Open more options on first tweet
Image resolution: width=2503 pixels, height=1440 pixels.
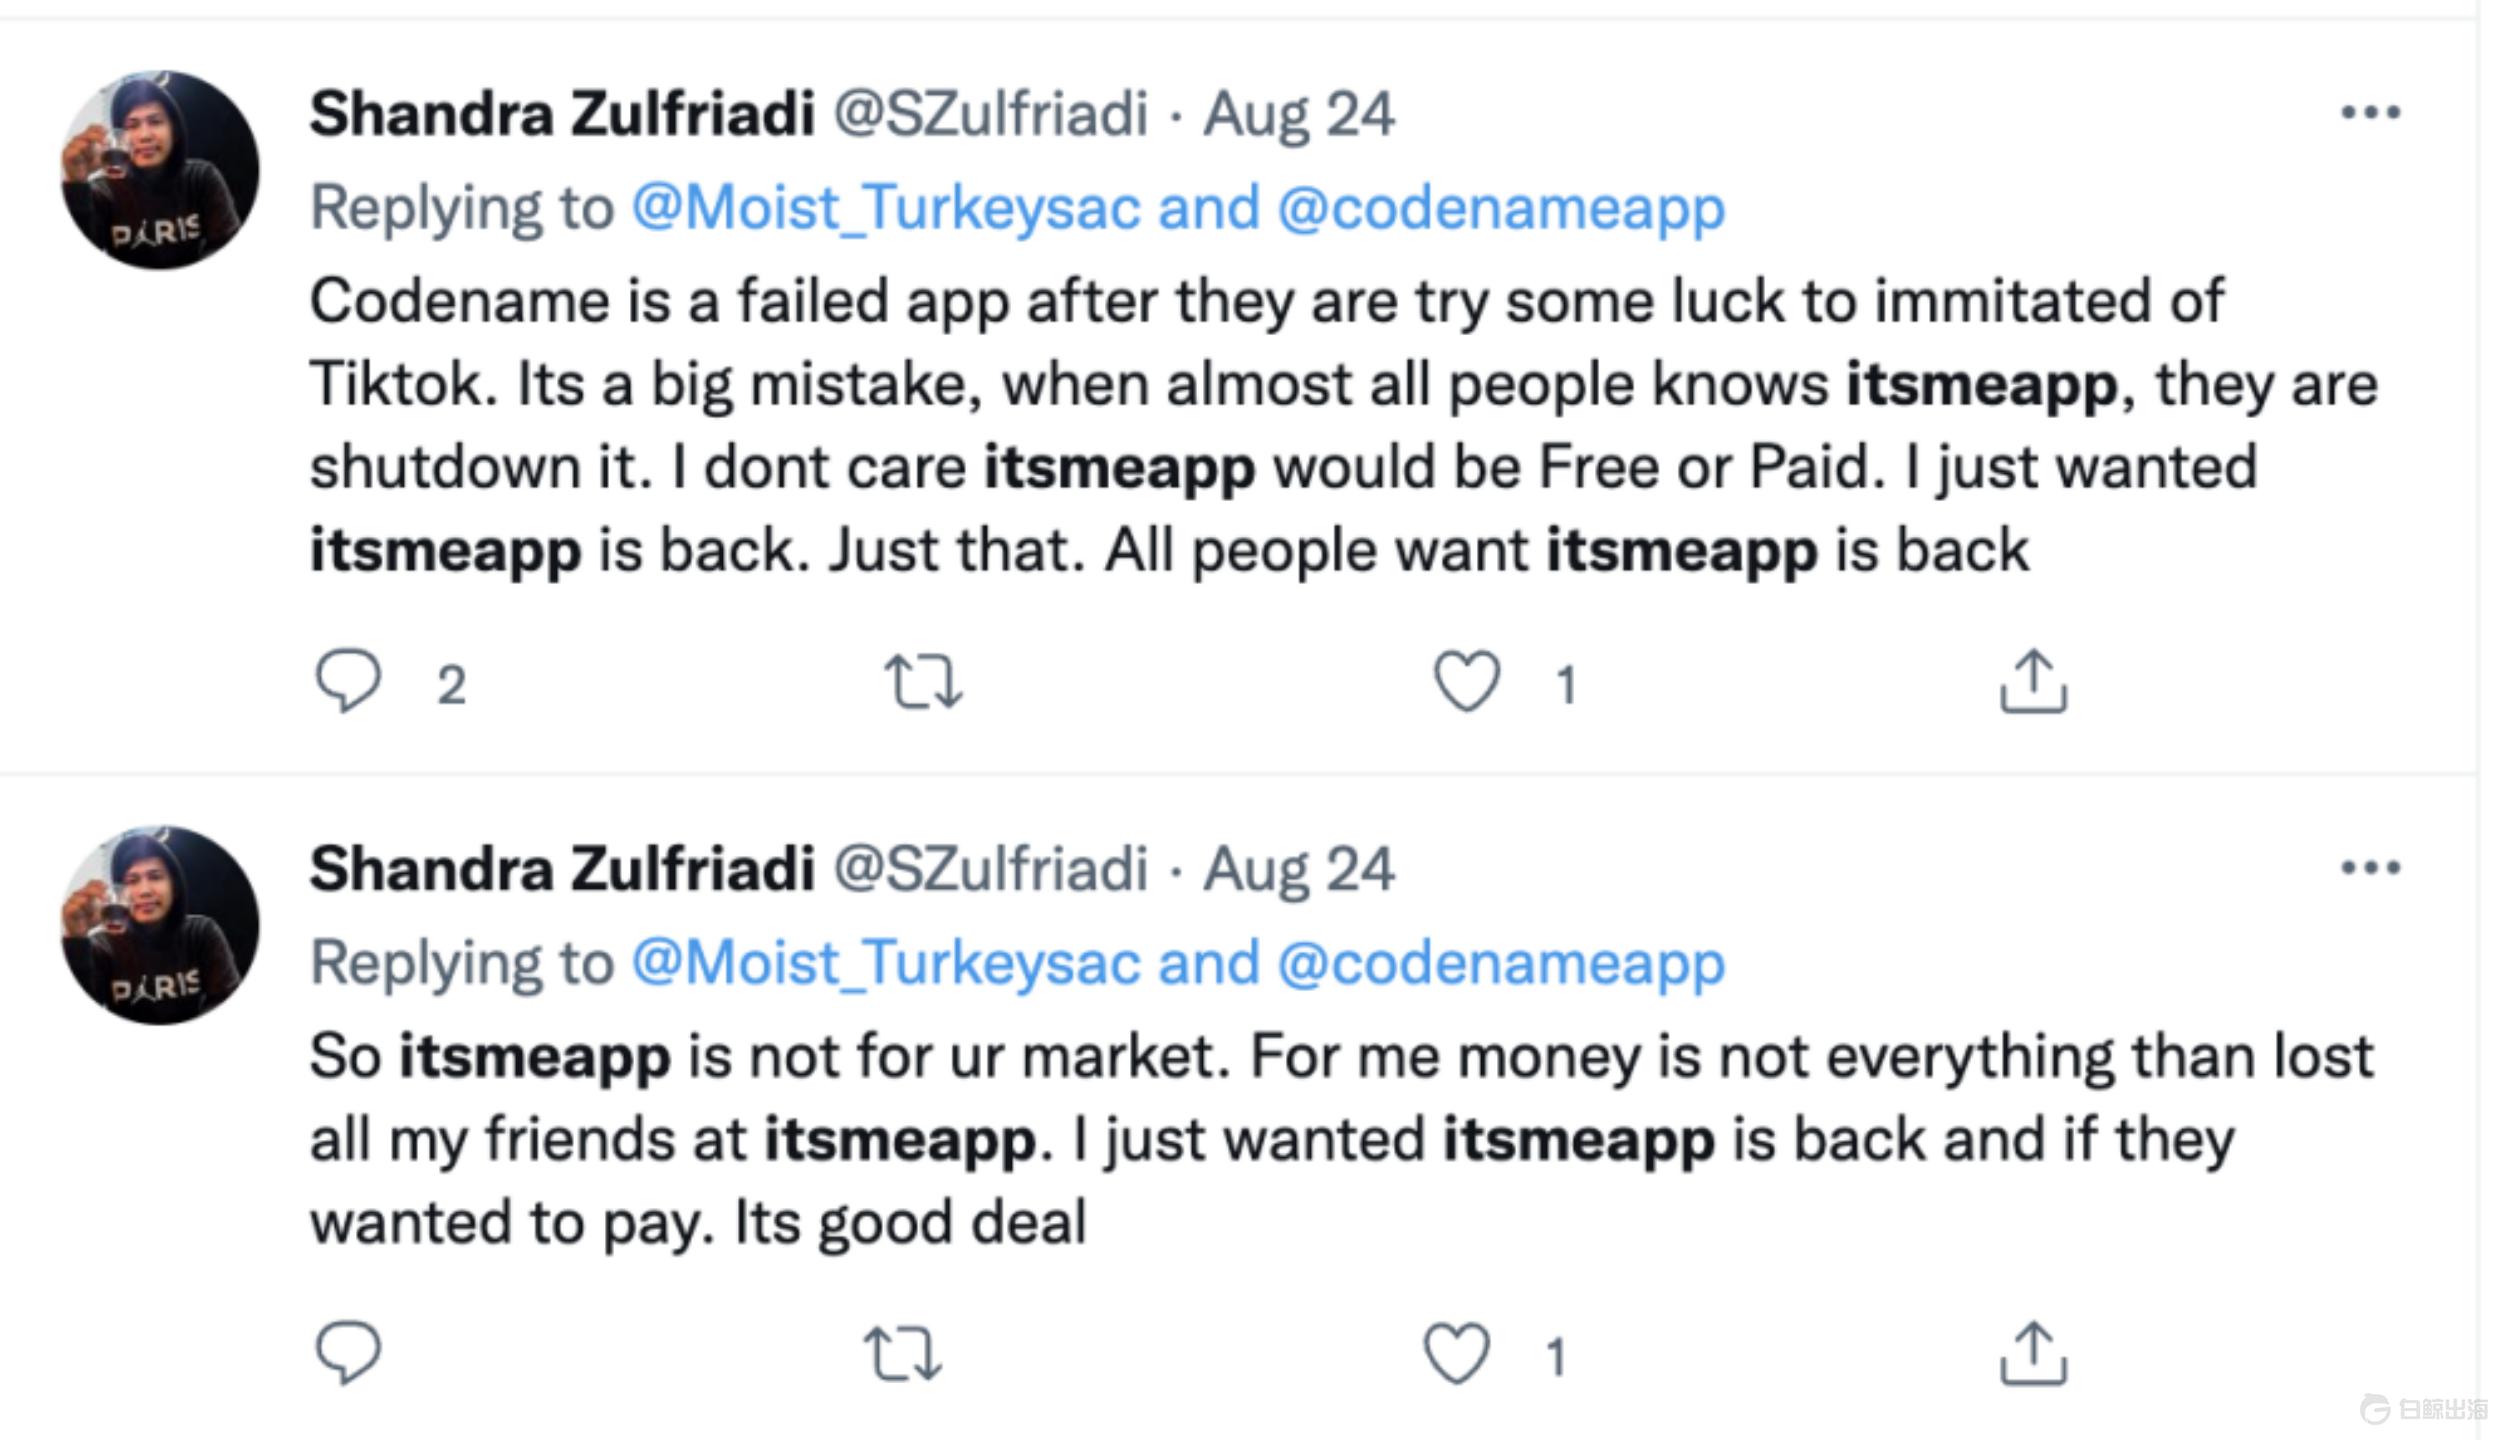tap(2370, 112)
